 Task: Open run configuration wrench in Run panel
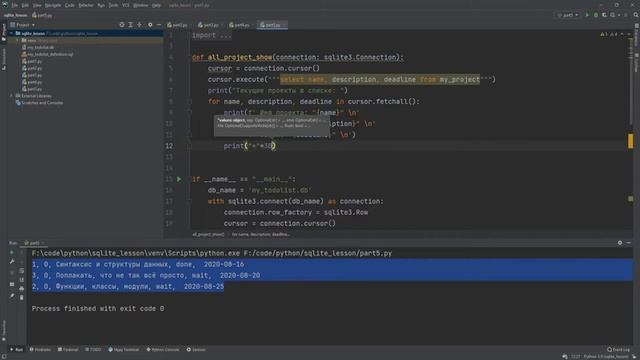[x=12, y=262]
